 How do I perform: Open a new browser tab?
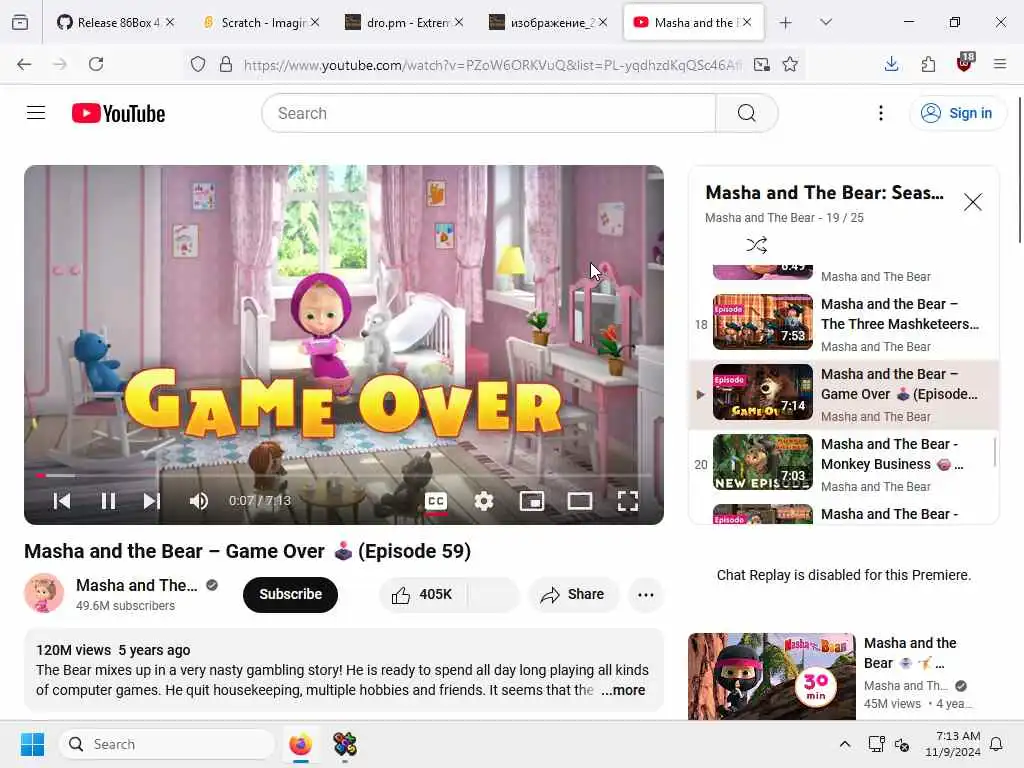click(786, 23)
